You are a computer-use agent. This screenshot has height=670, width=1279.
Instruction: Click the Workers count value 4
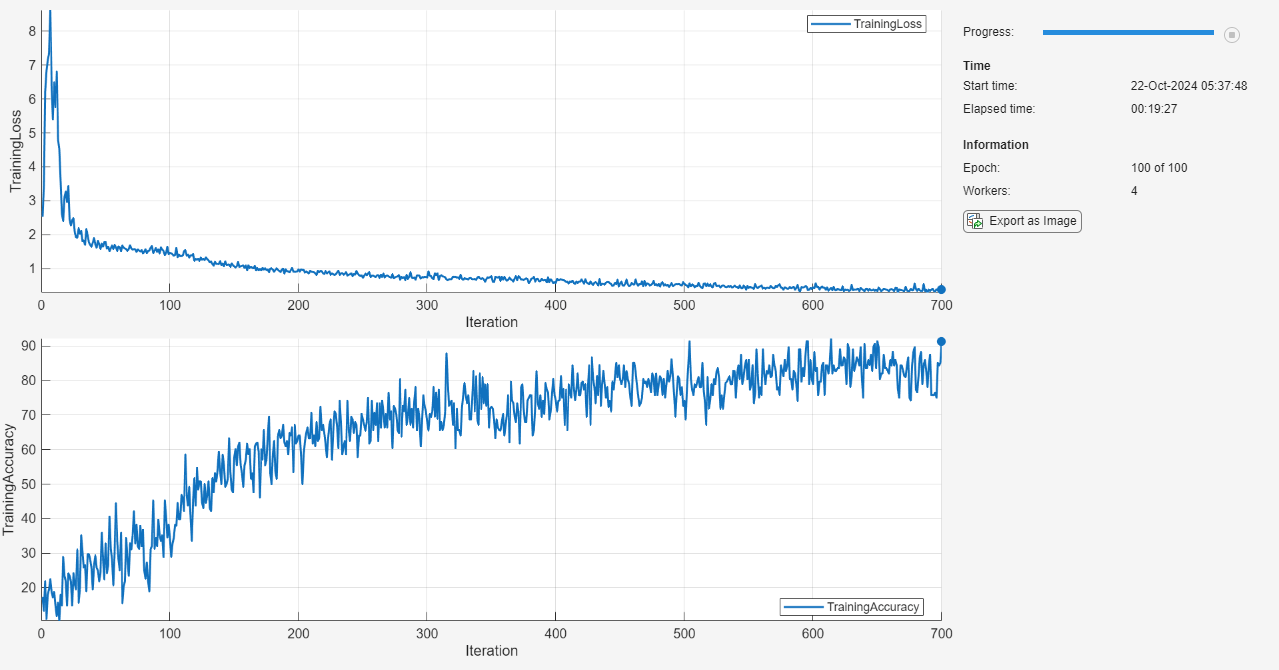pyautogui.click(x=1134, y=190)
